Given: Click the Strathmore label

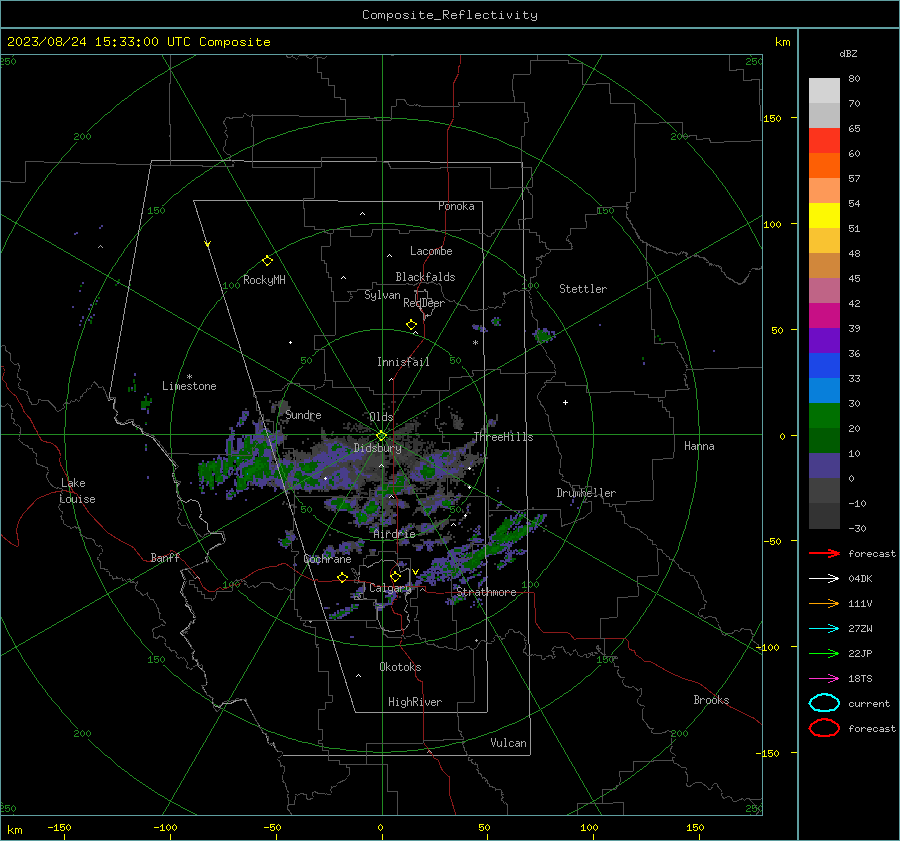Looking at the screenshot, I should [x=486, y=592].
